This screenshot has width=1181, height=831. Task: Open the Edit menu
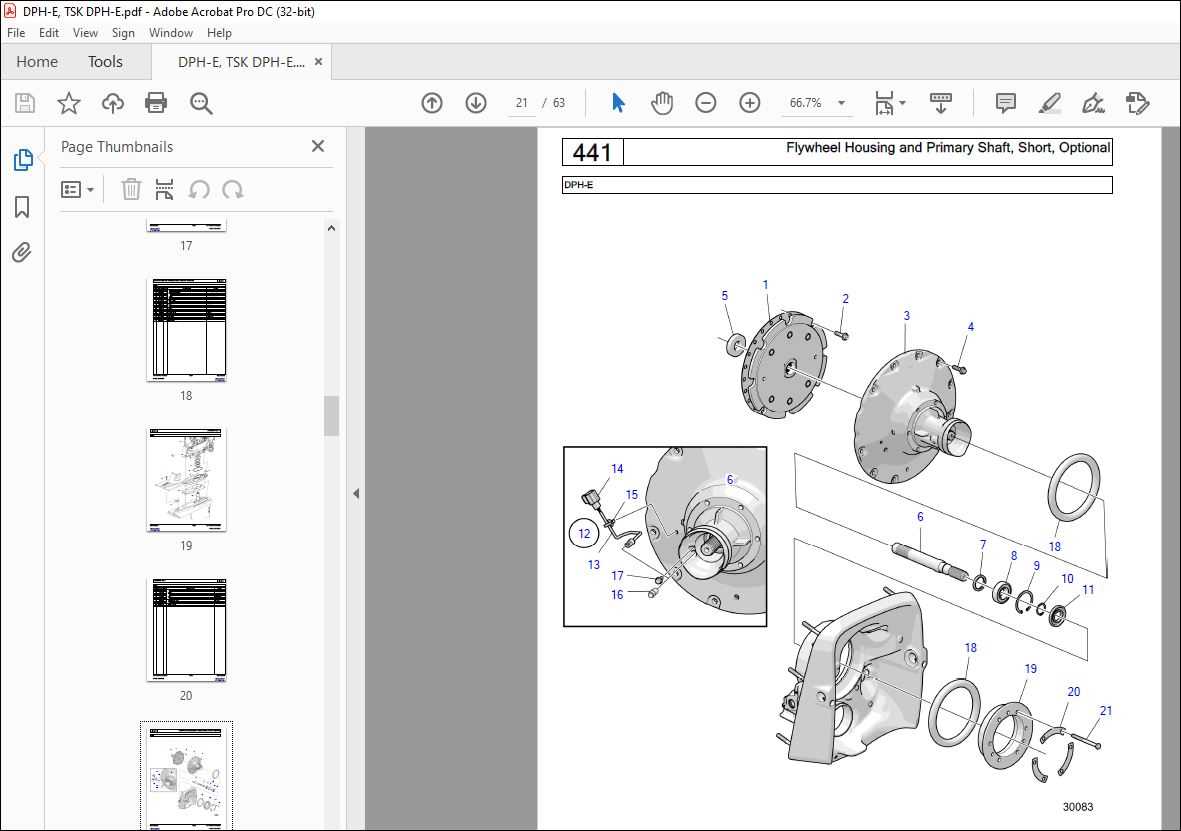49,33
